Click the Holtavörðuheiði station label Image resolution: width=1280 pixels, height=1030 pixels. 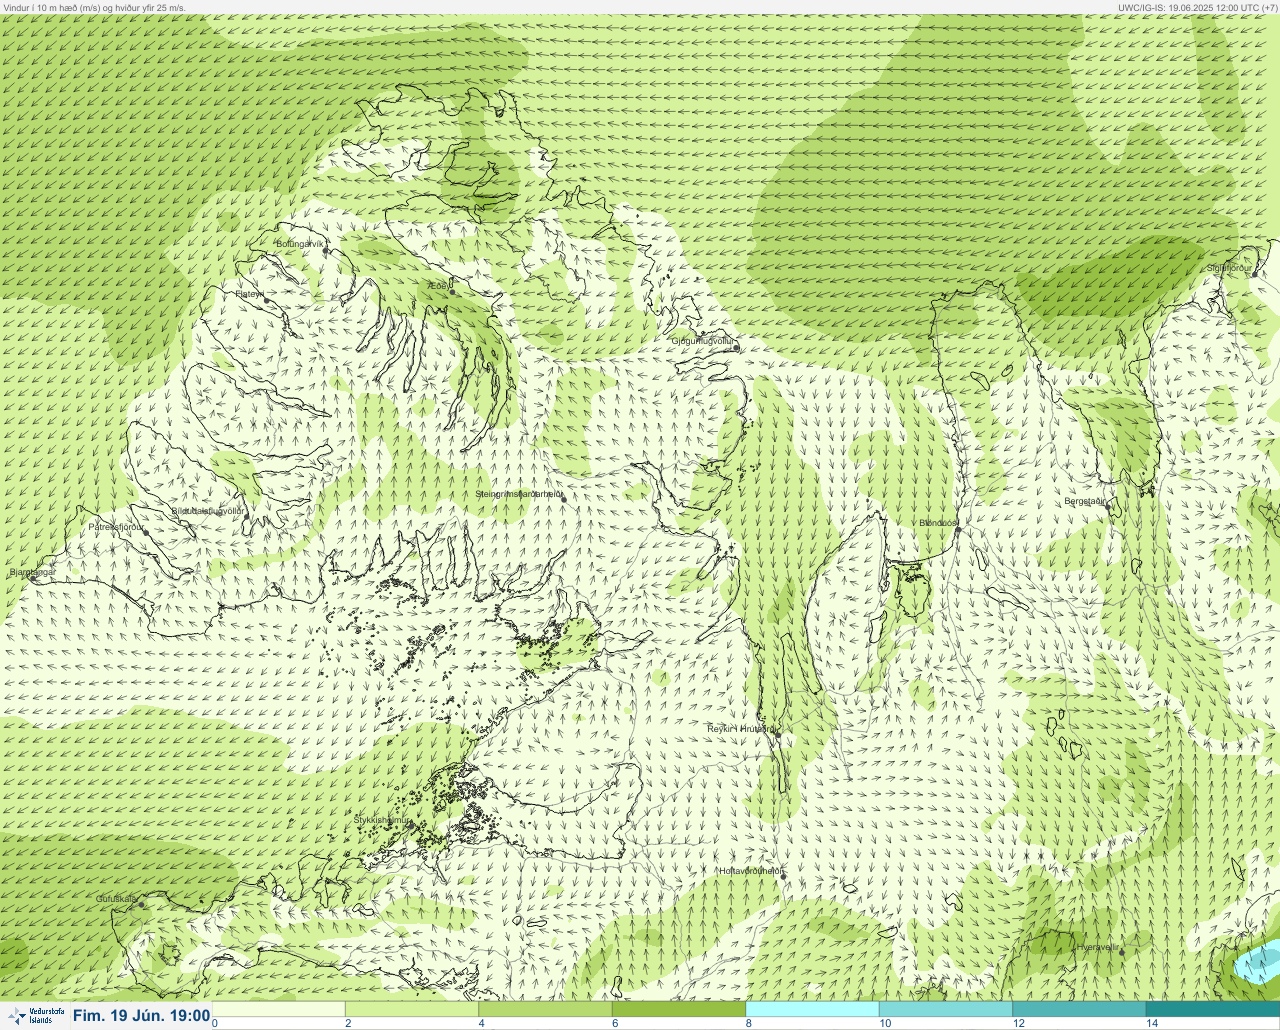pyautogui.click(x=751, y=871)
